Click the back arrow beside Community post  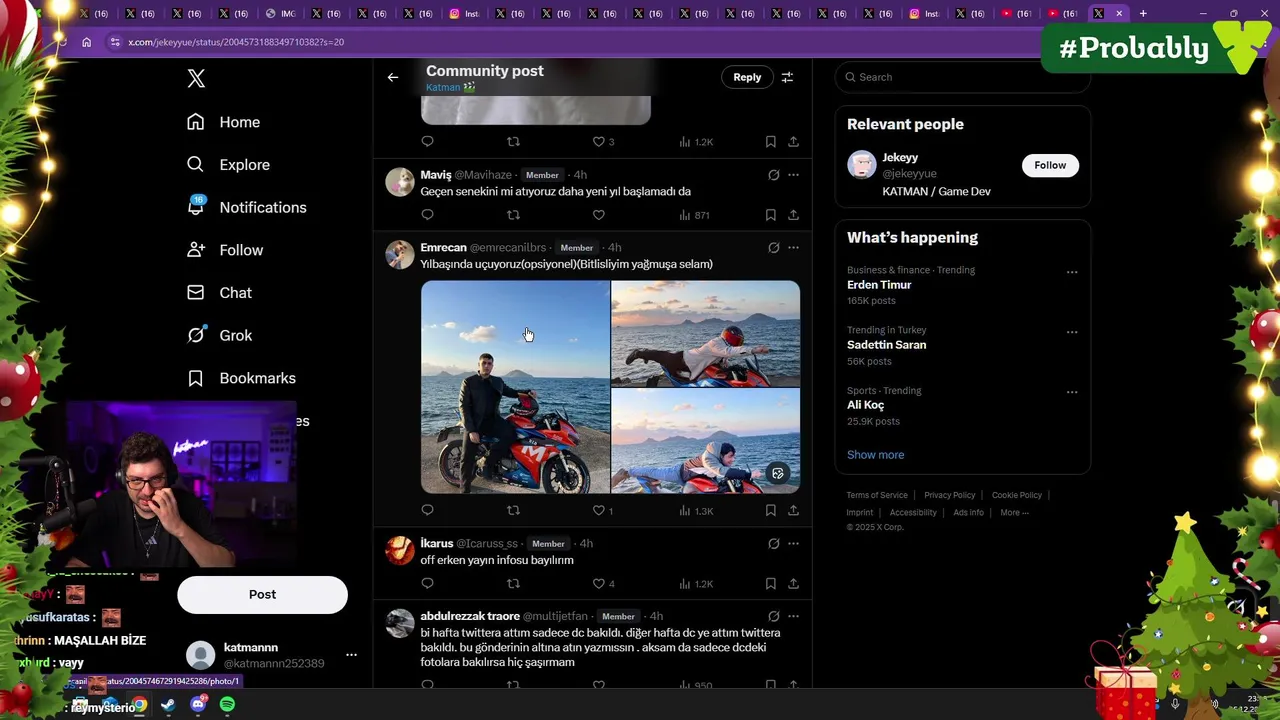393,77
